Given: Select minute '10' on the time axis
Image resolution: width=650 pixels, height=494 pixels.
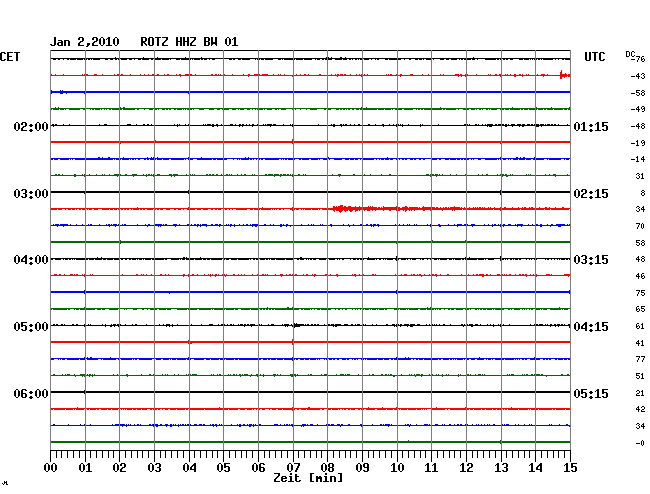Looking at the screenshot, I should [397, 467].
